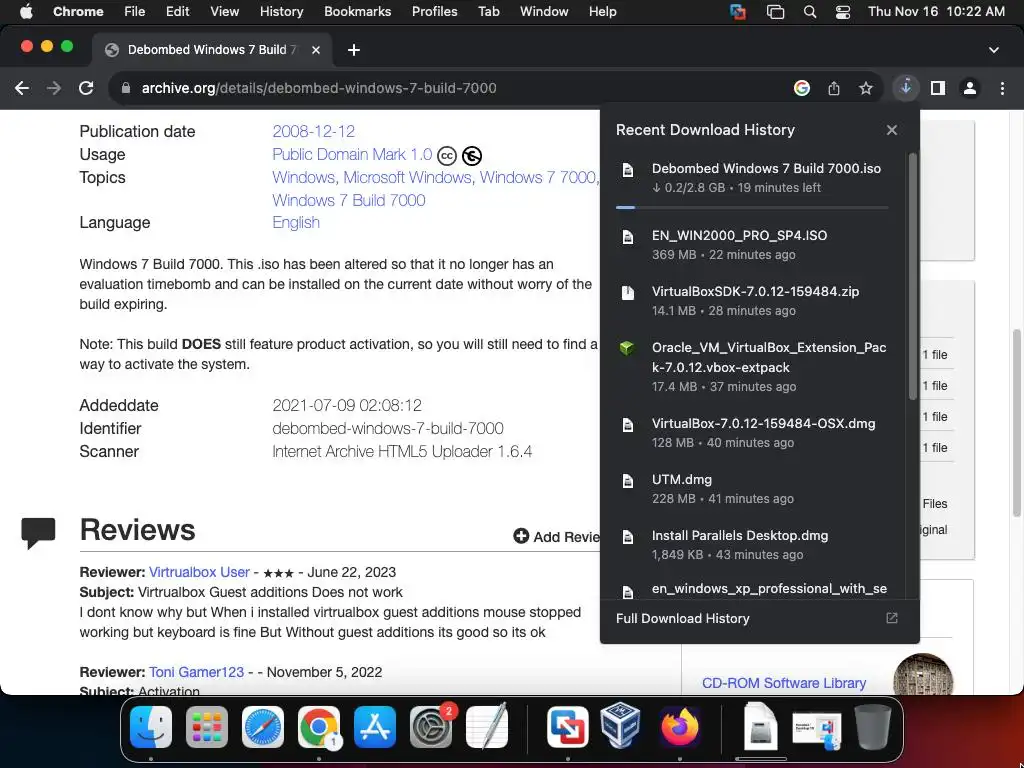Click the page vertical scrollbar

1017,423
